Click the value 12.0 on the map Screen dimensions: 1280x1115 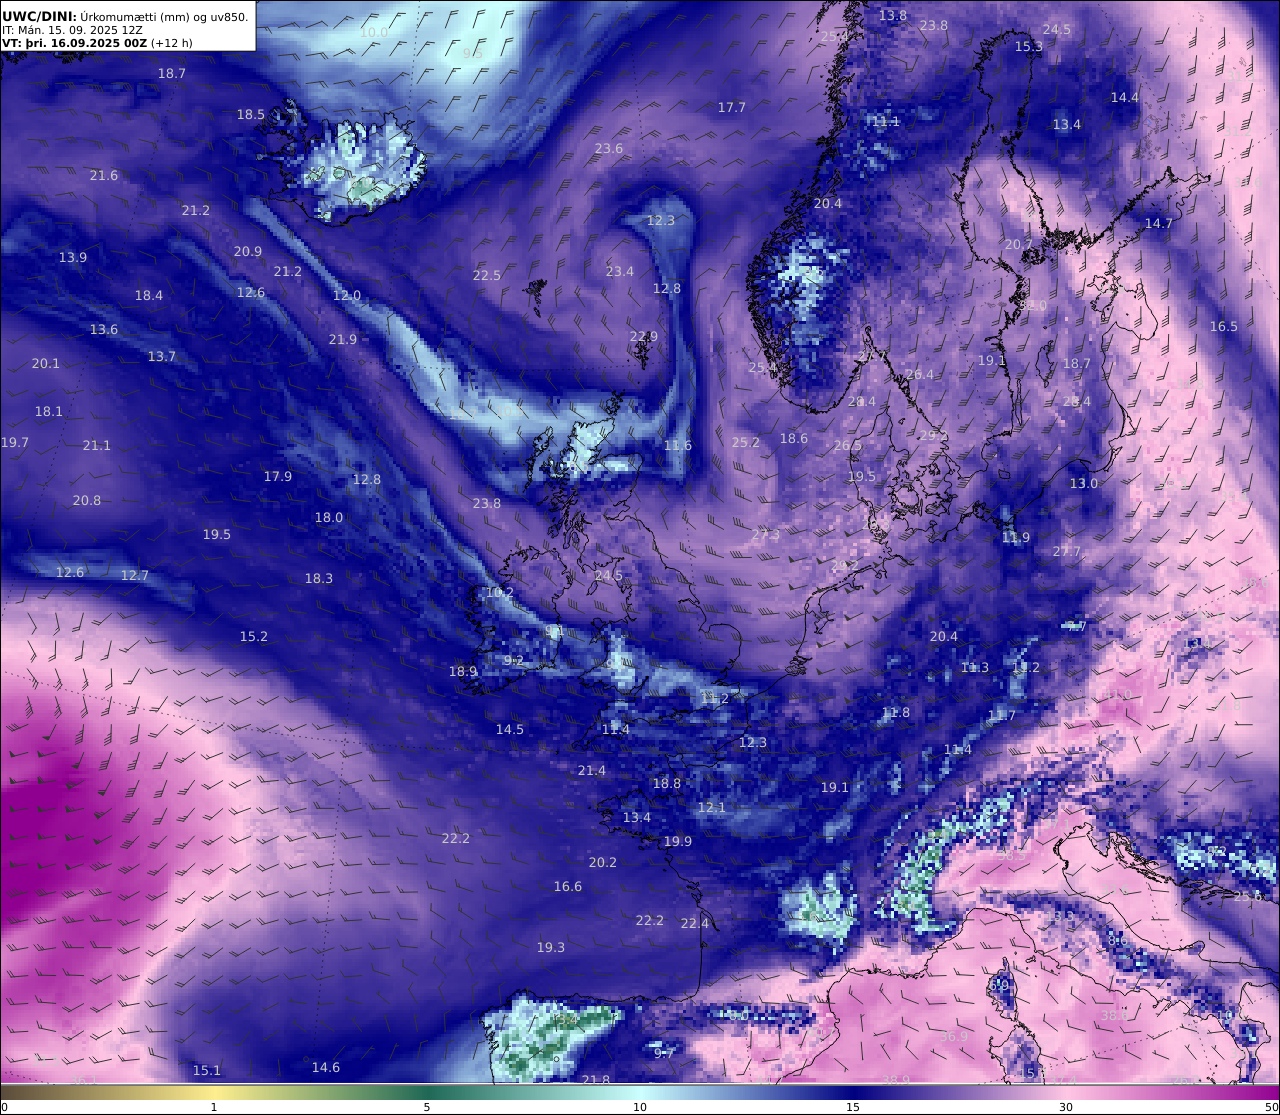point(347,296)
